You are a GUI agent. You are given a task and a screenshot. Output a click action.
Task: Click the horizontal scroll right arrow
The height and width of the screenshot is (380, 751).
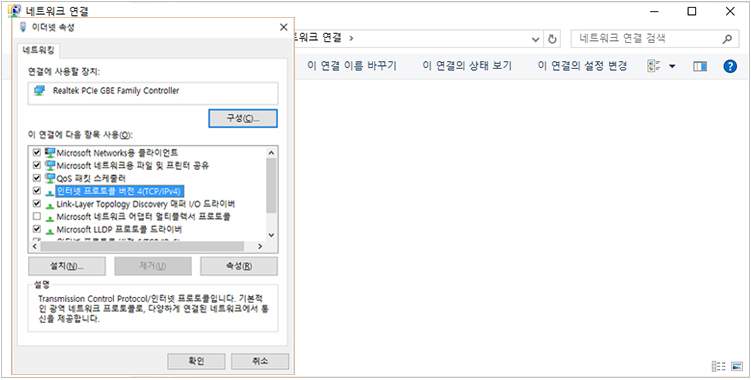pyautogui.click(x=260, y=246)
